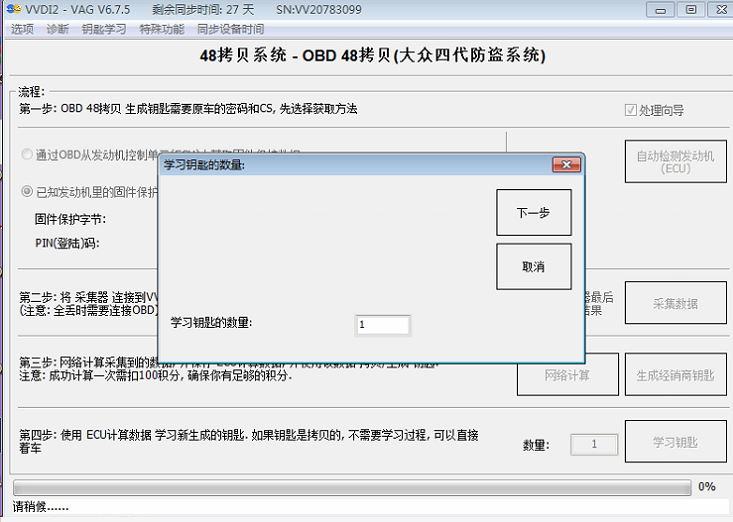Click the 自动检测发动机(ECU) button
733x522 pixels.
coord(675,162)
